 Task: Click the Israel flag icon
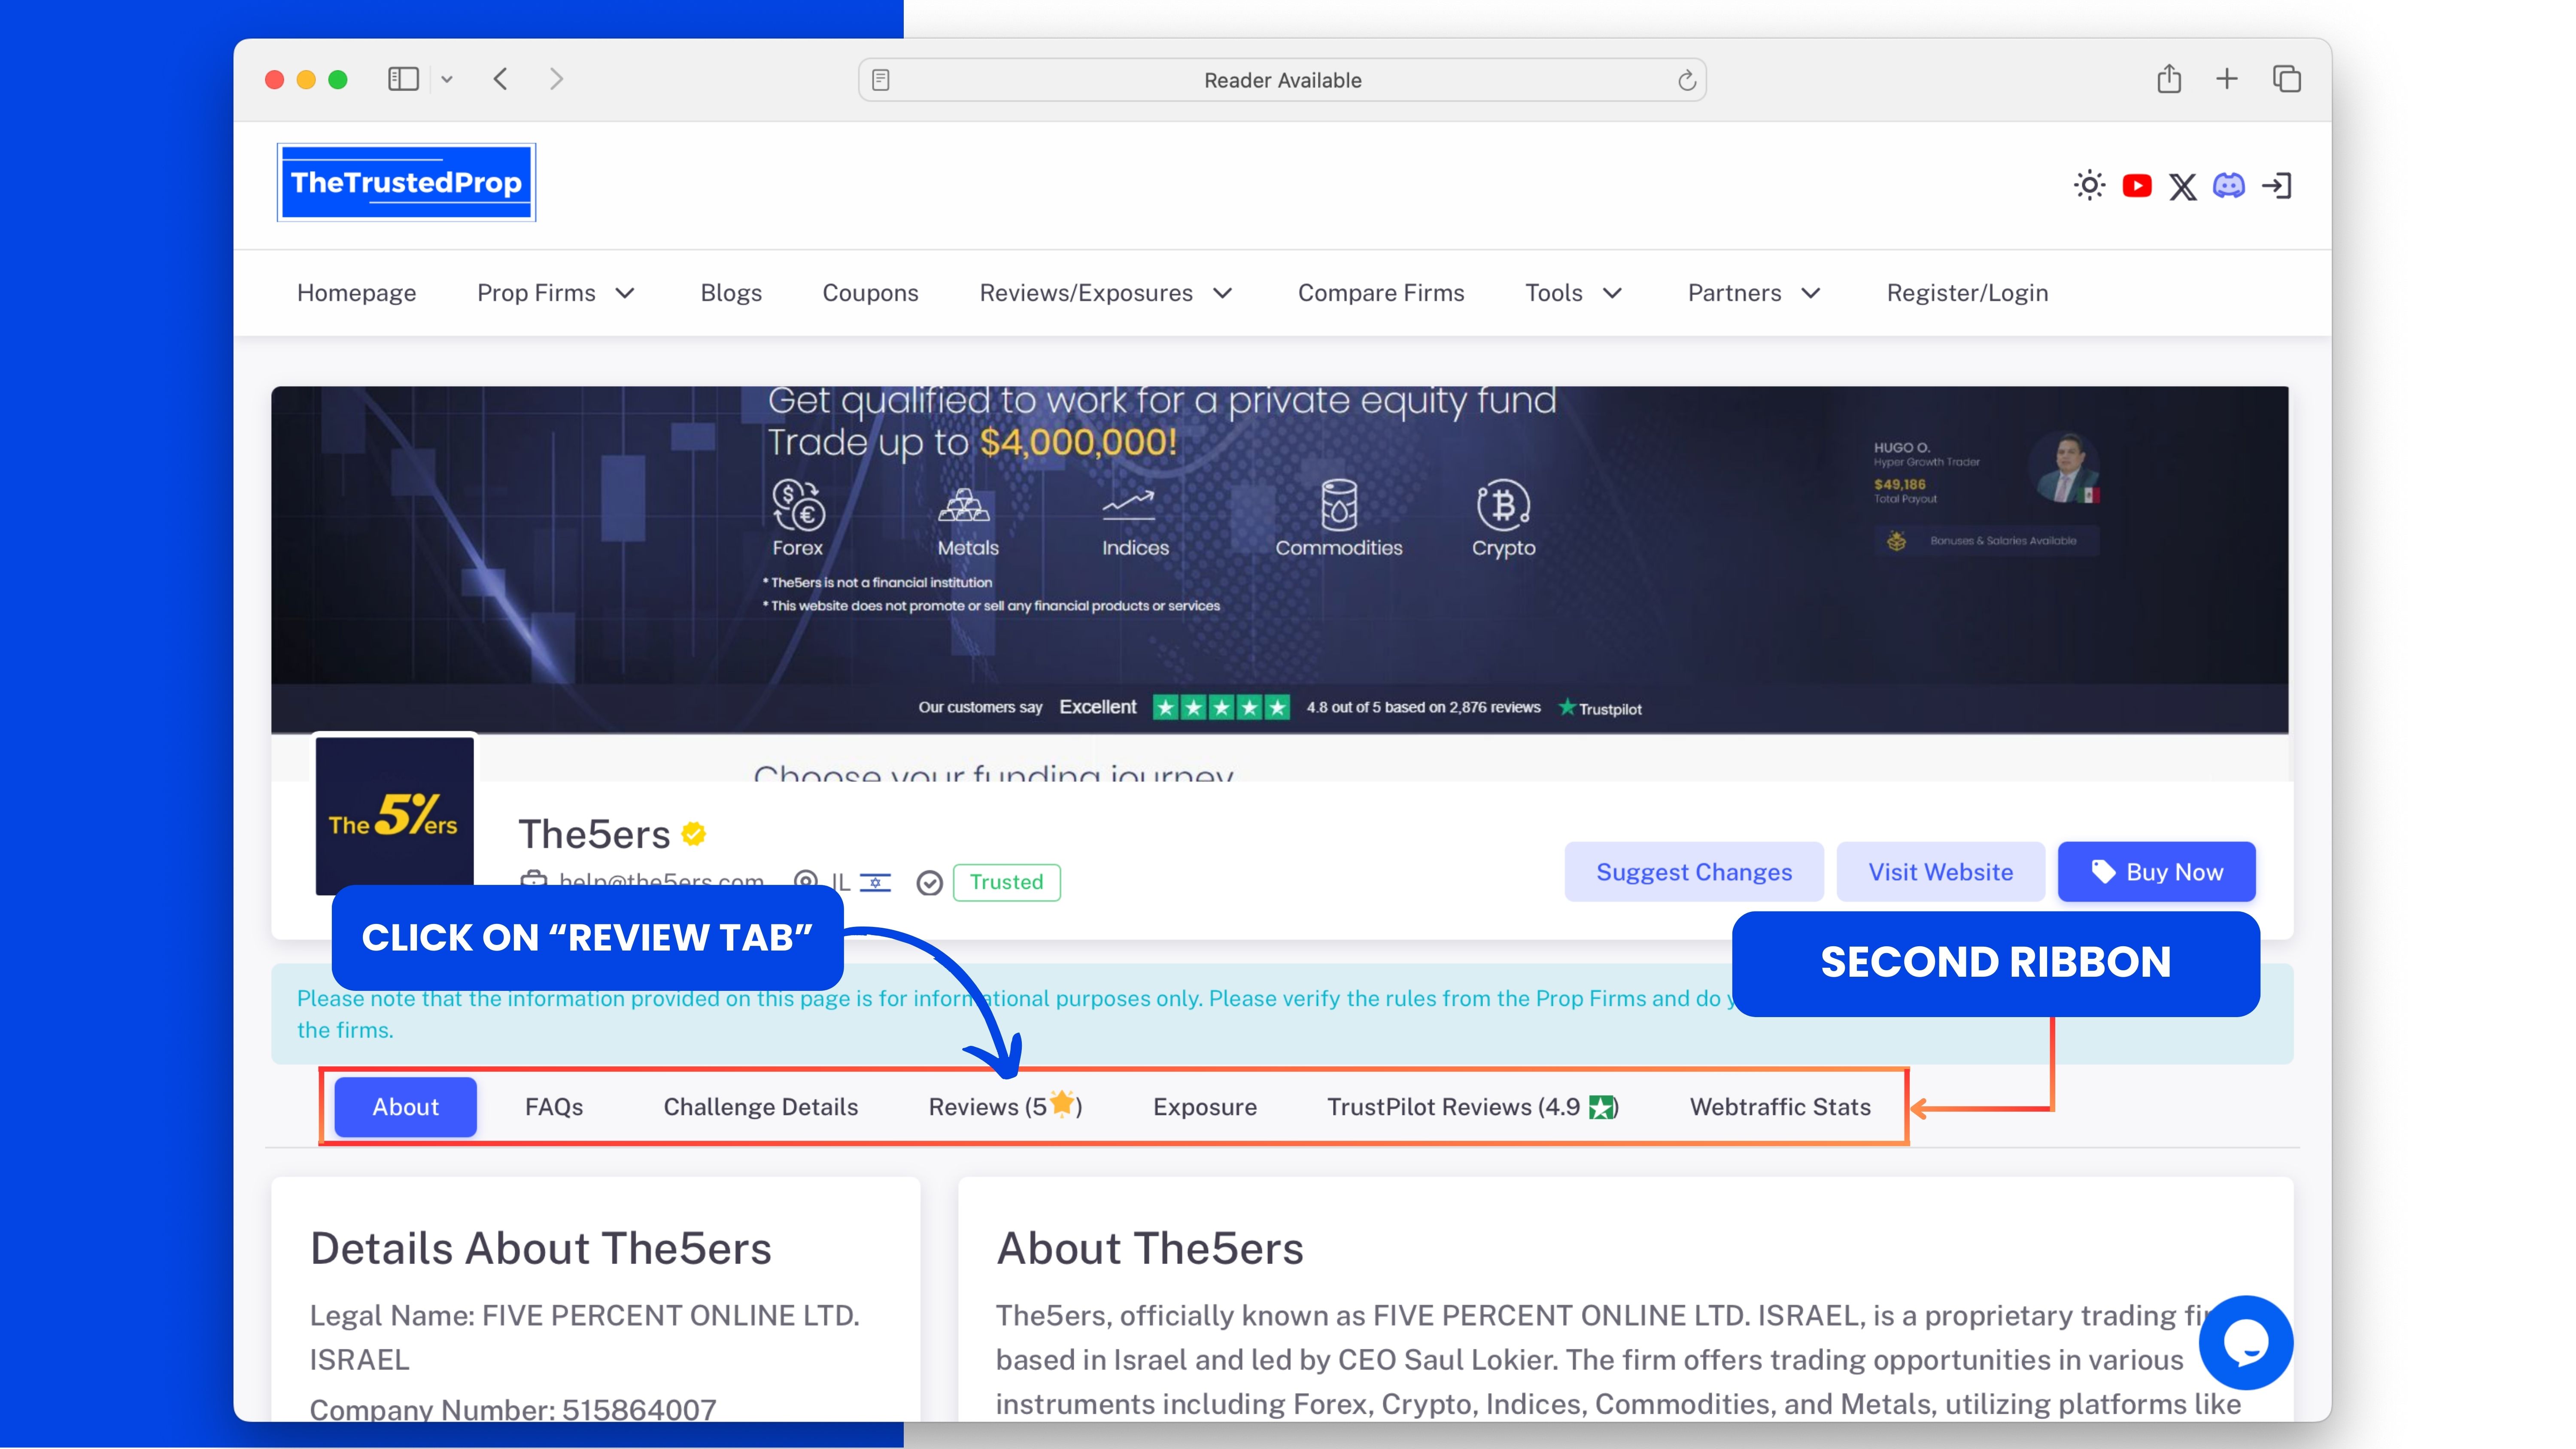pos(875,883)
